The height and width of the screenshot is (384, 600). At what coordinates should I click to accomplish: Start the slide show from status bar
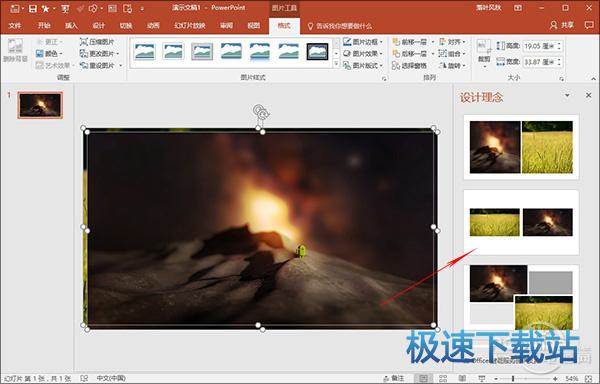(x=482, y=378)
